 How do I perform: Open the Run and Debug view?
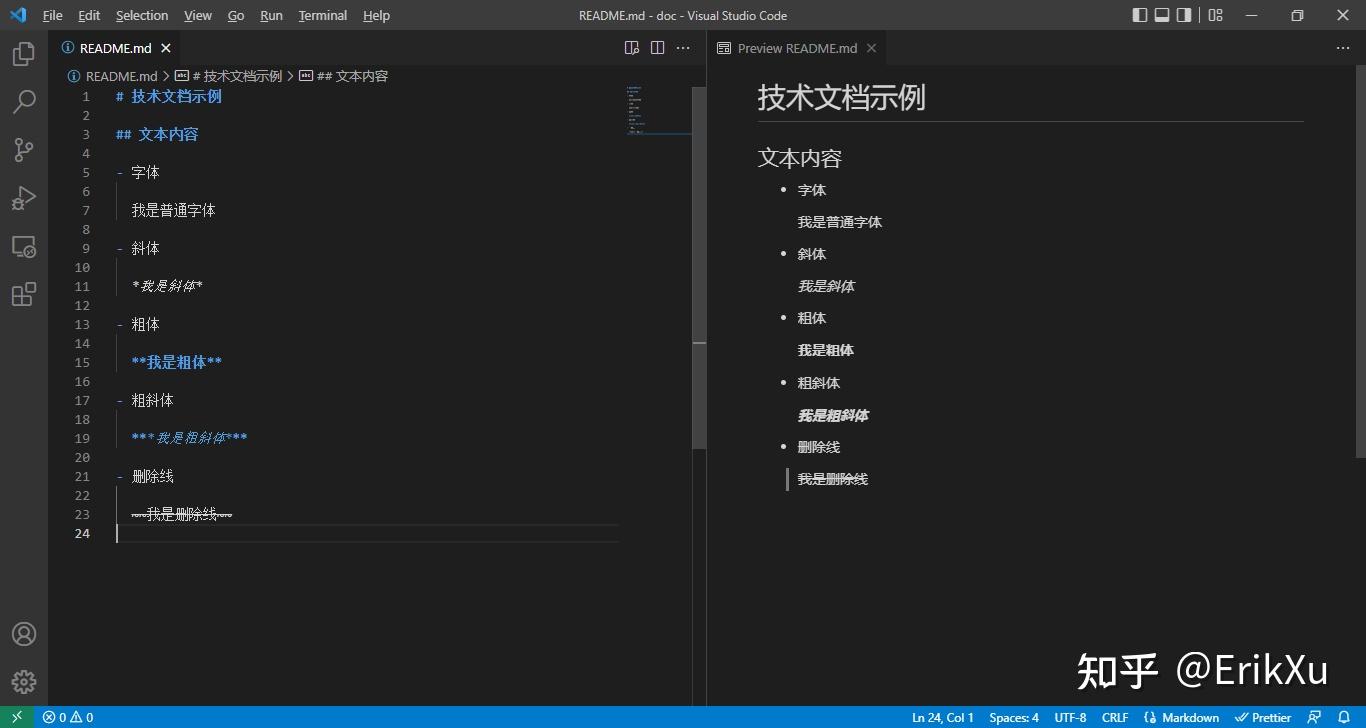point(24,198)
